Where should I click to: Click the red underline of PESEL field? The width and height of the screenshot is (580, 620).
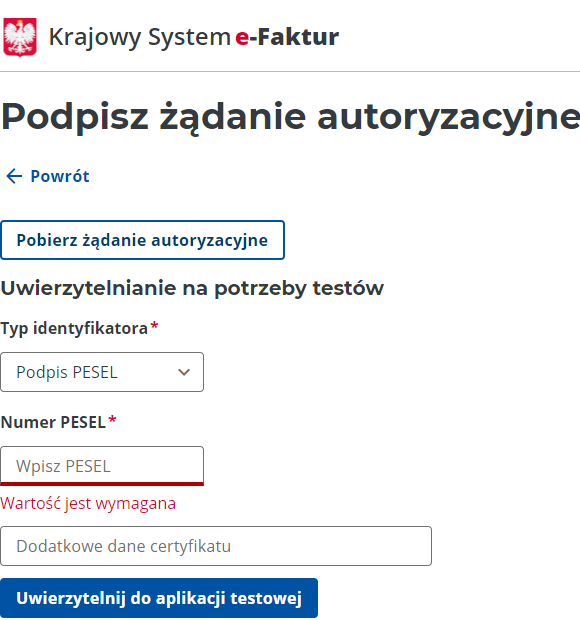102,484
